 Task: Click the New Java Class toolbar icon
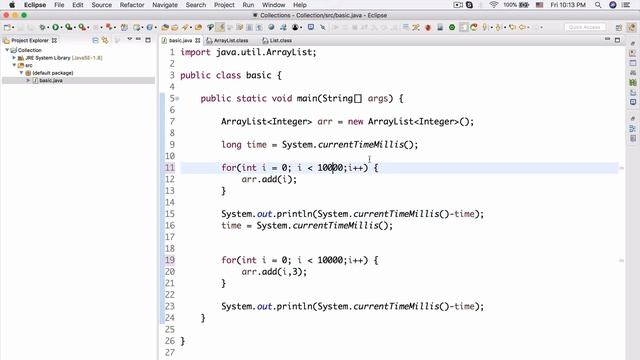click(149, 27)
